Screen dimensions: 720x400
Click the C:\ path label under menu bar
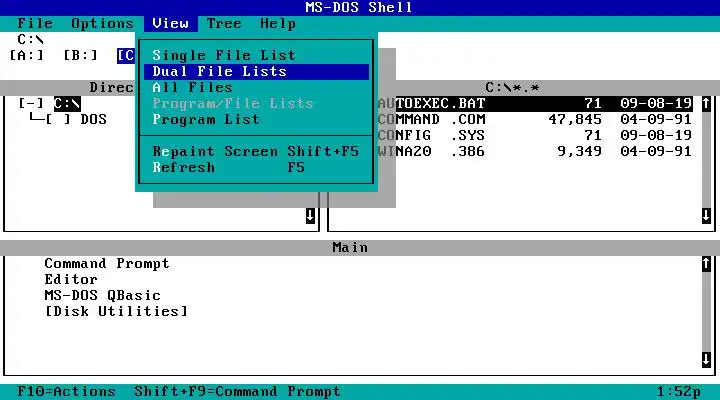click(31, 39)
